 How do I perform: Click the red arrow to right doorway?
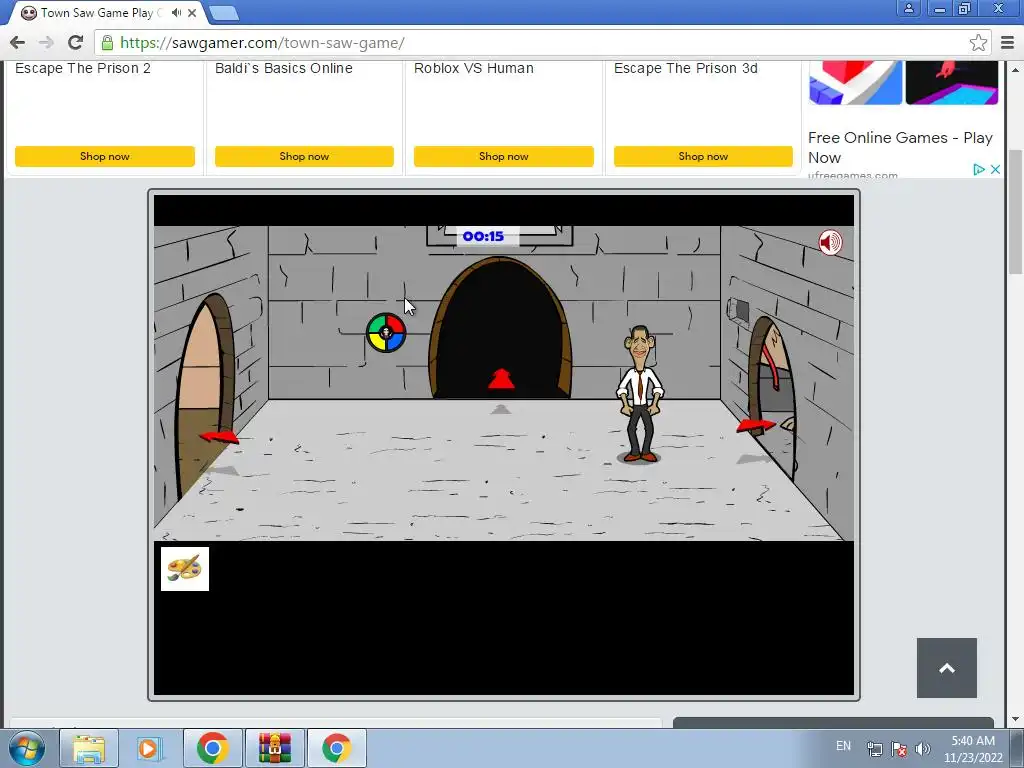point(756,425)
